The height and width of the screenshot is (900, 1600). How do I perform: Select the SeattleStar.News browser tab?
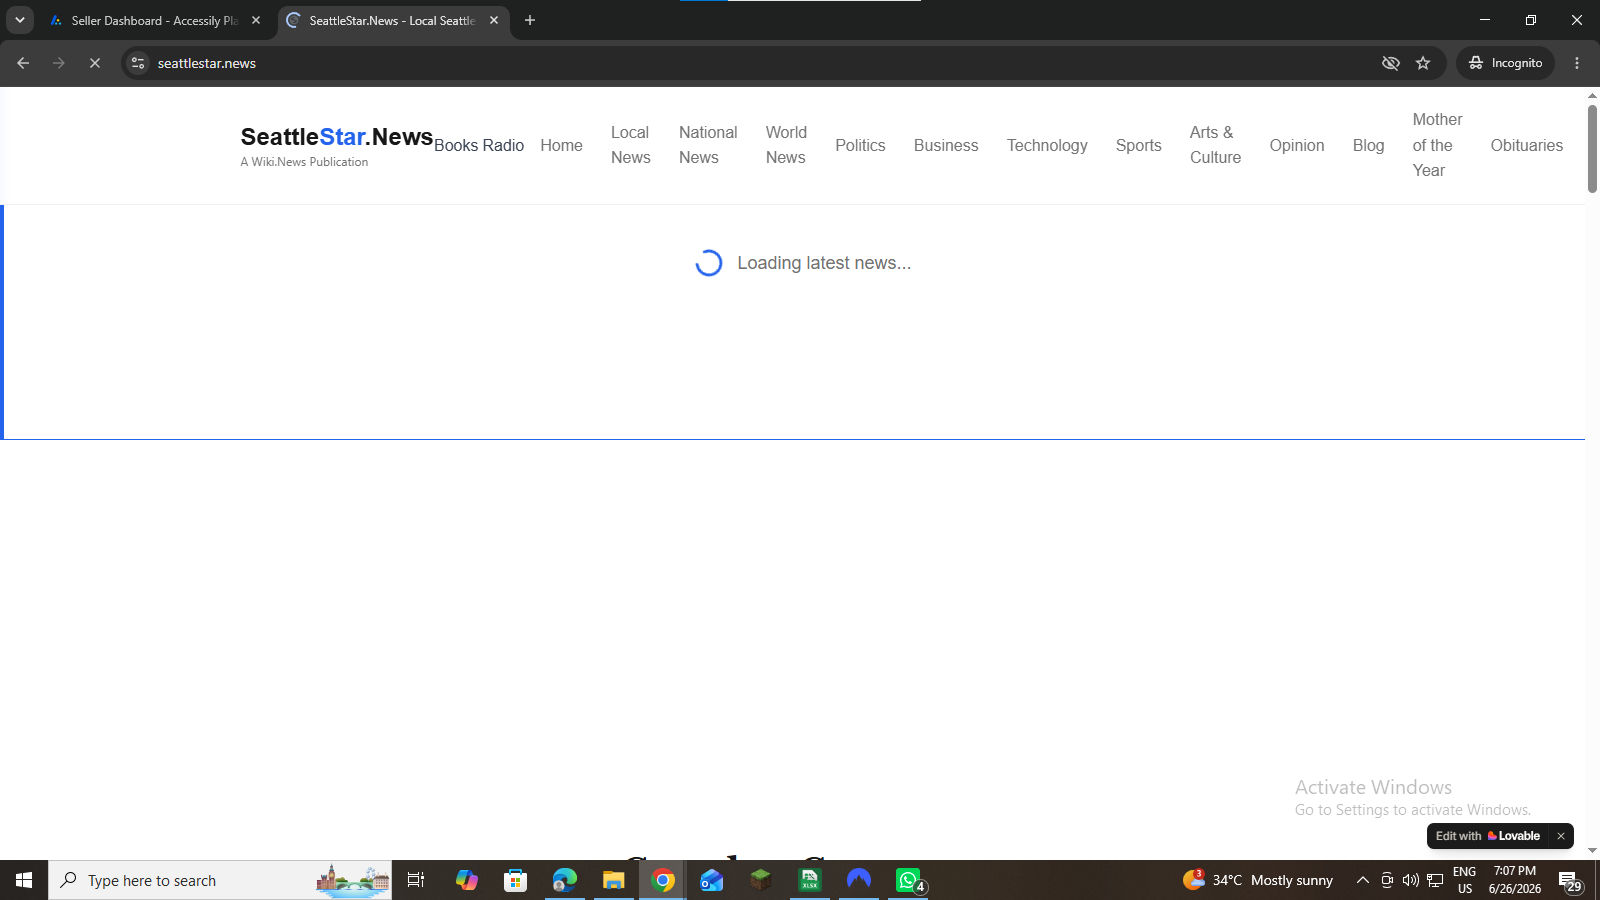pyautogui.click(x=393, y=20)
